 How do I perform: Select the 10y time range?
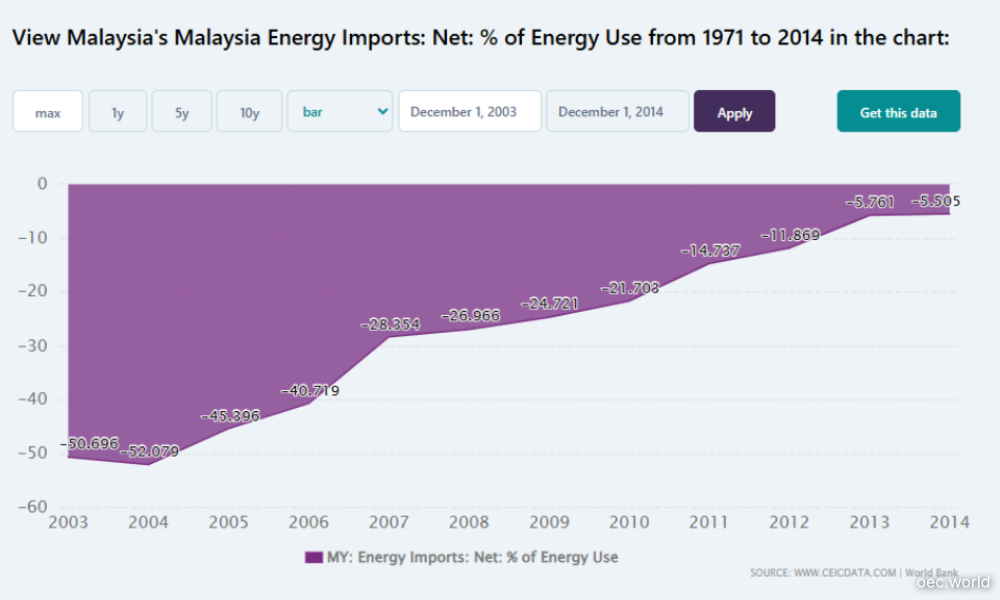tap(249, 112)
